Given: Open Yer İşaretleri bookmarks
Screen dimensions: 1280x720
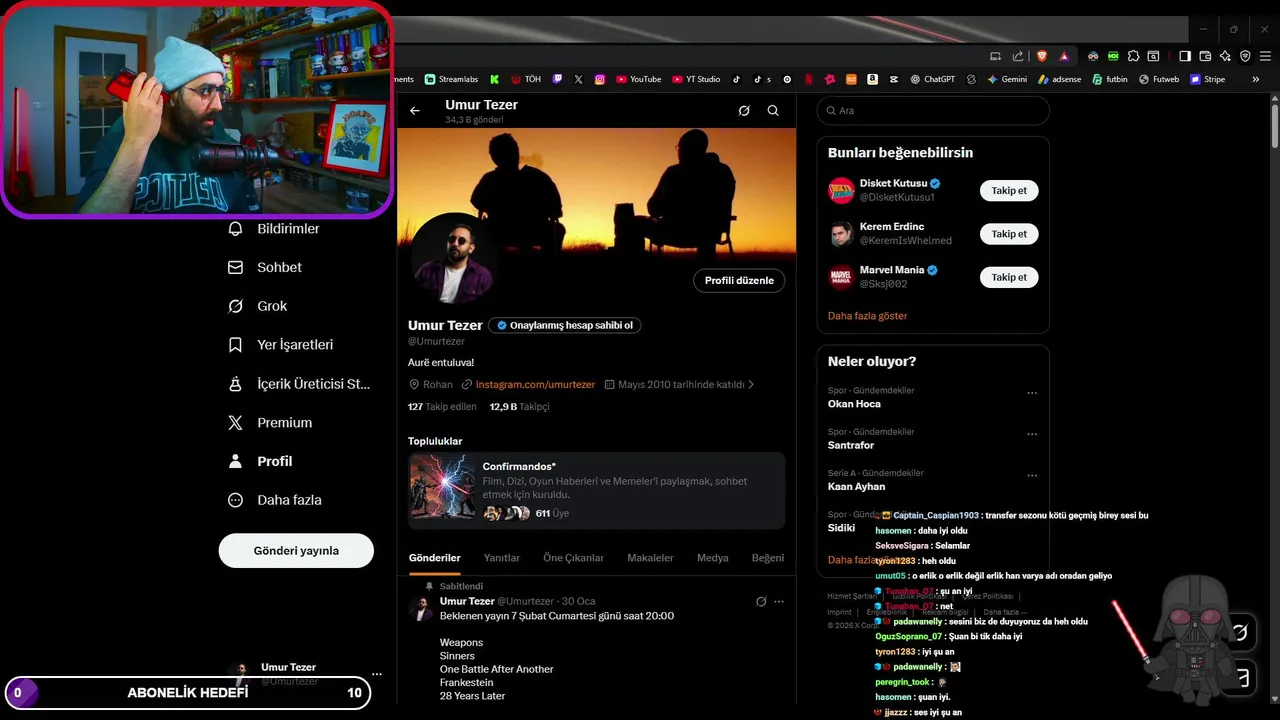Looking at the screenshot, I should point(281,345).
